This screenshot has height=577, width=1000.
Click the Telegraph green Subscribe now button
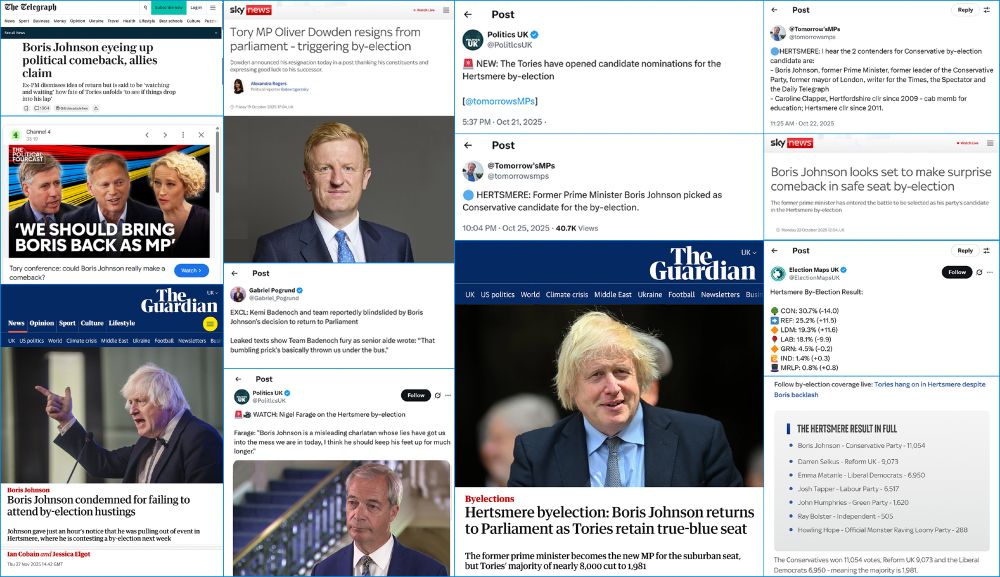(x=168, y=8)
